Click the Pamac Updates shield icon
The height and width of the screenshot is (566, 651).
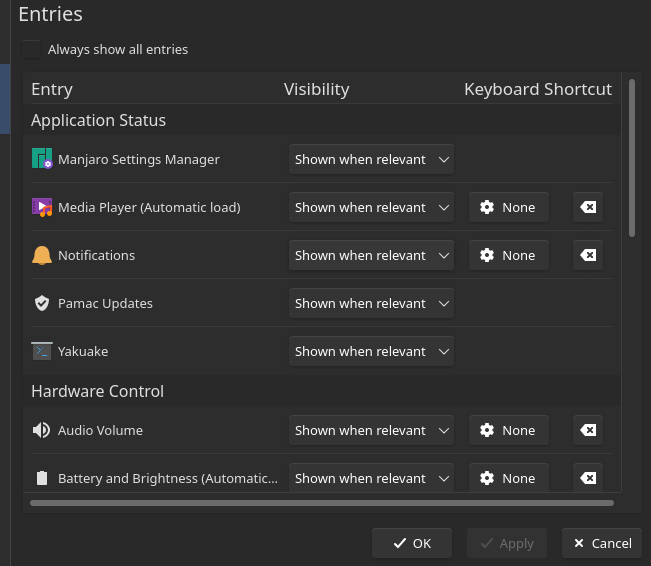[x=42, y=303]
